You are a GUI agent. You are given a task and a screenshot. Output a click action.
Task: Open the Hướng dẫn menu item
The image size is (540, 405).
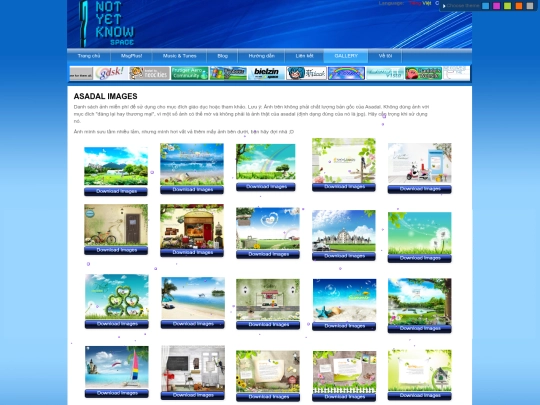(x=261, y=56)
